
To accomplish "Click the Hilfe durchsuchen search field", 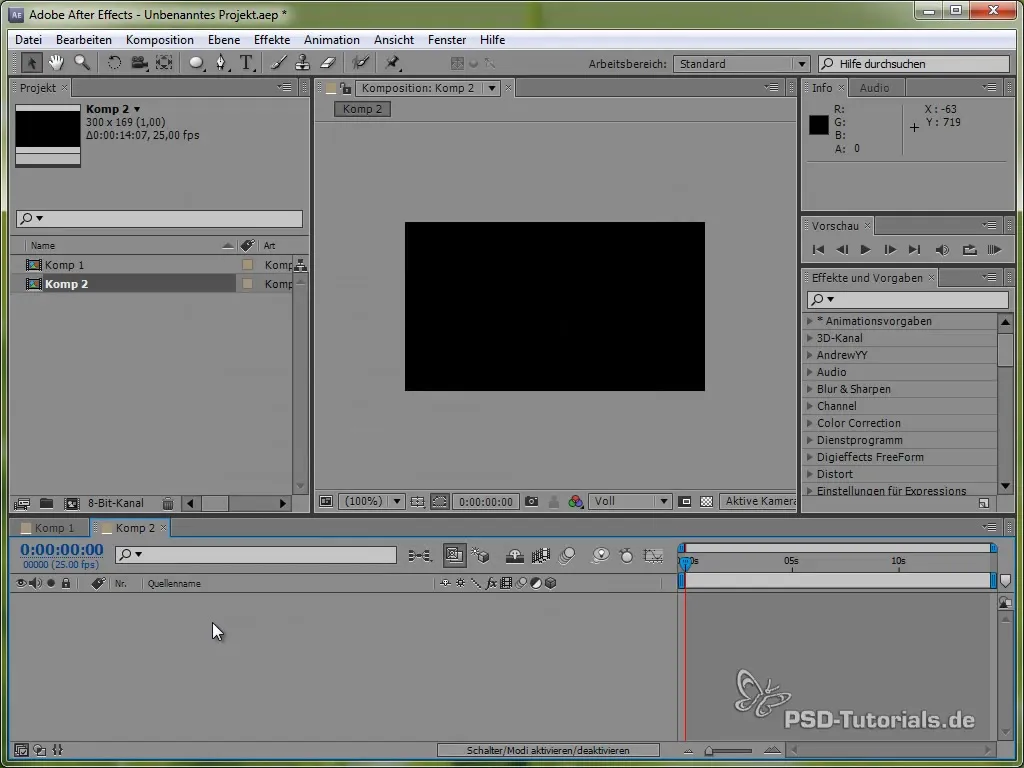I will pos(914,64).
